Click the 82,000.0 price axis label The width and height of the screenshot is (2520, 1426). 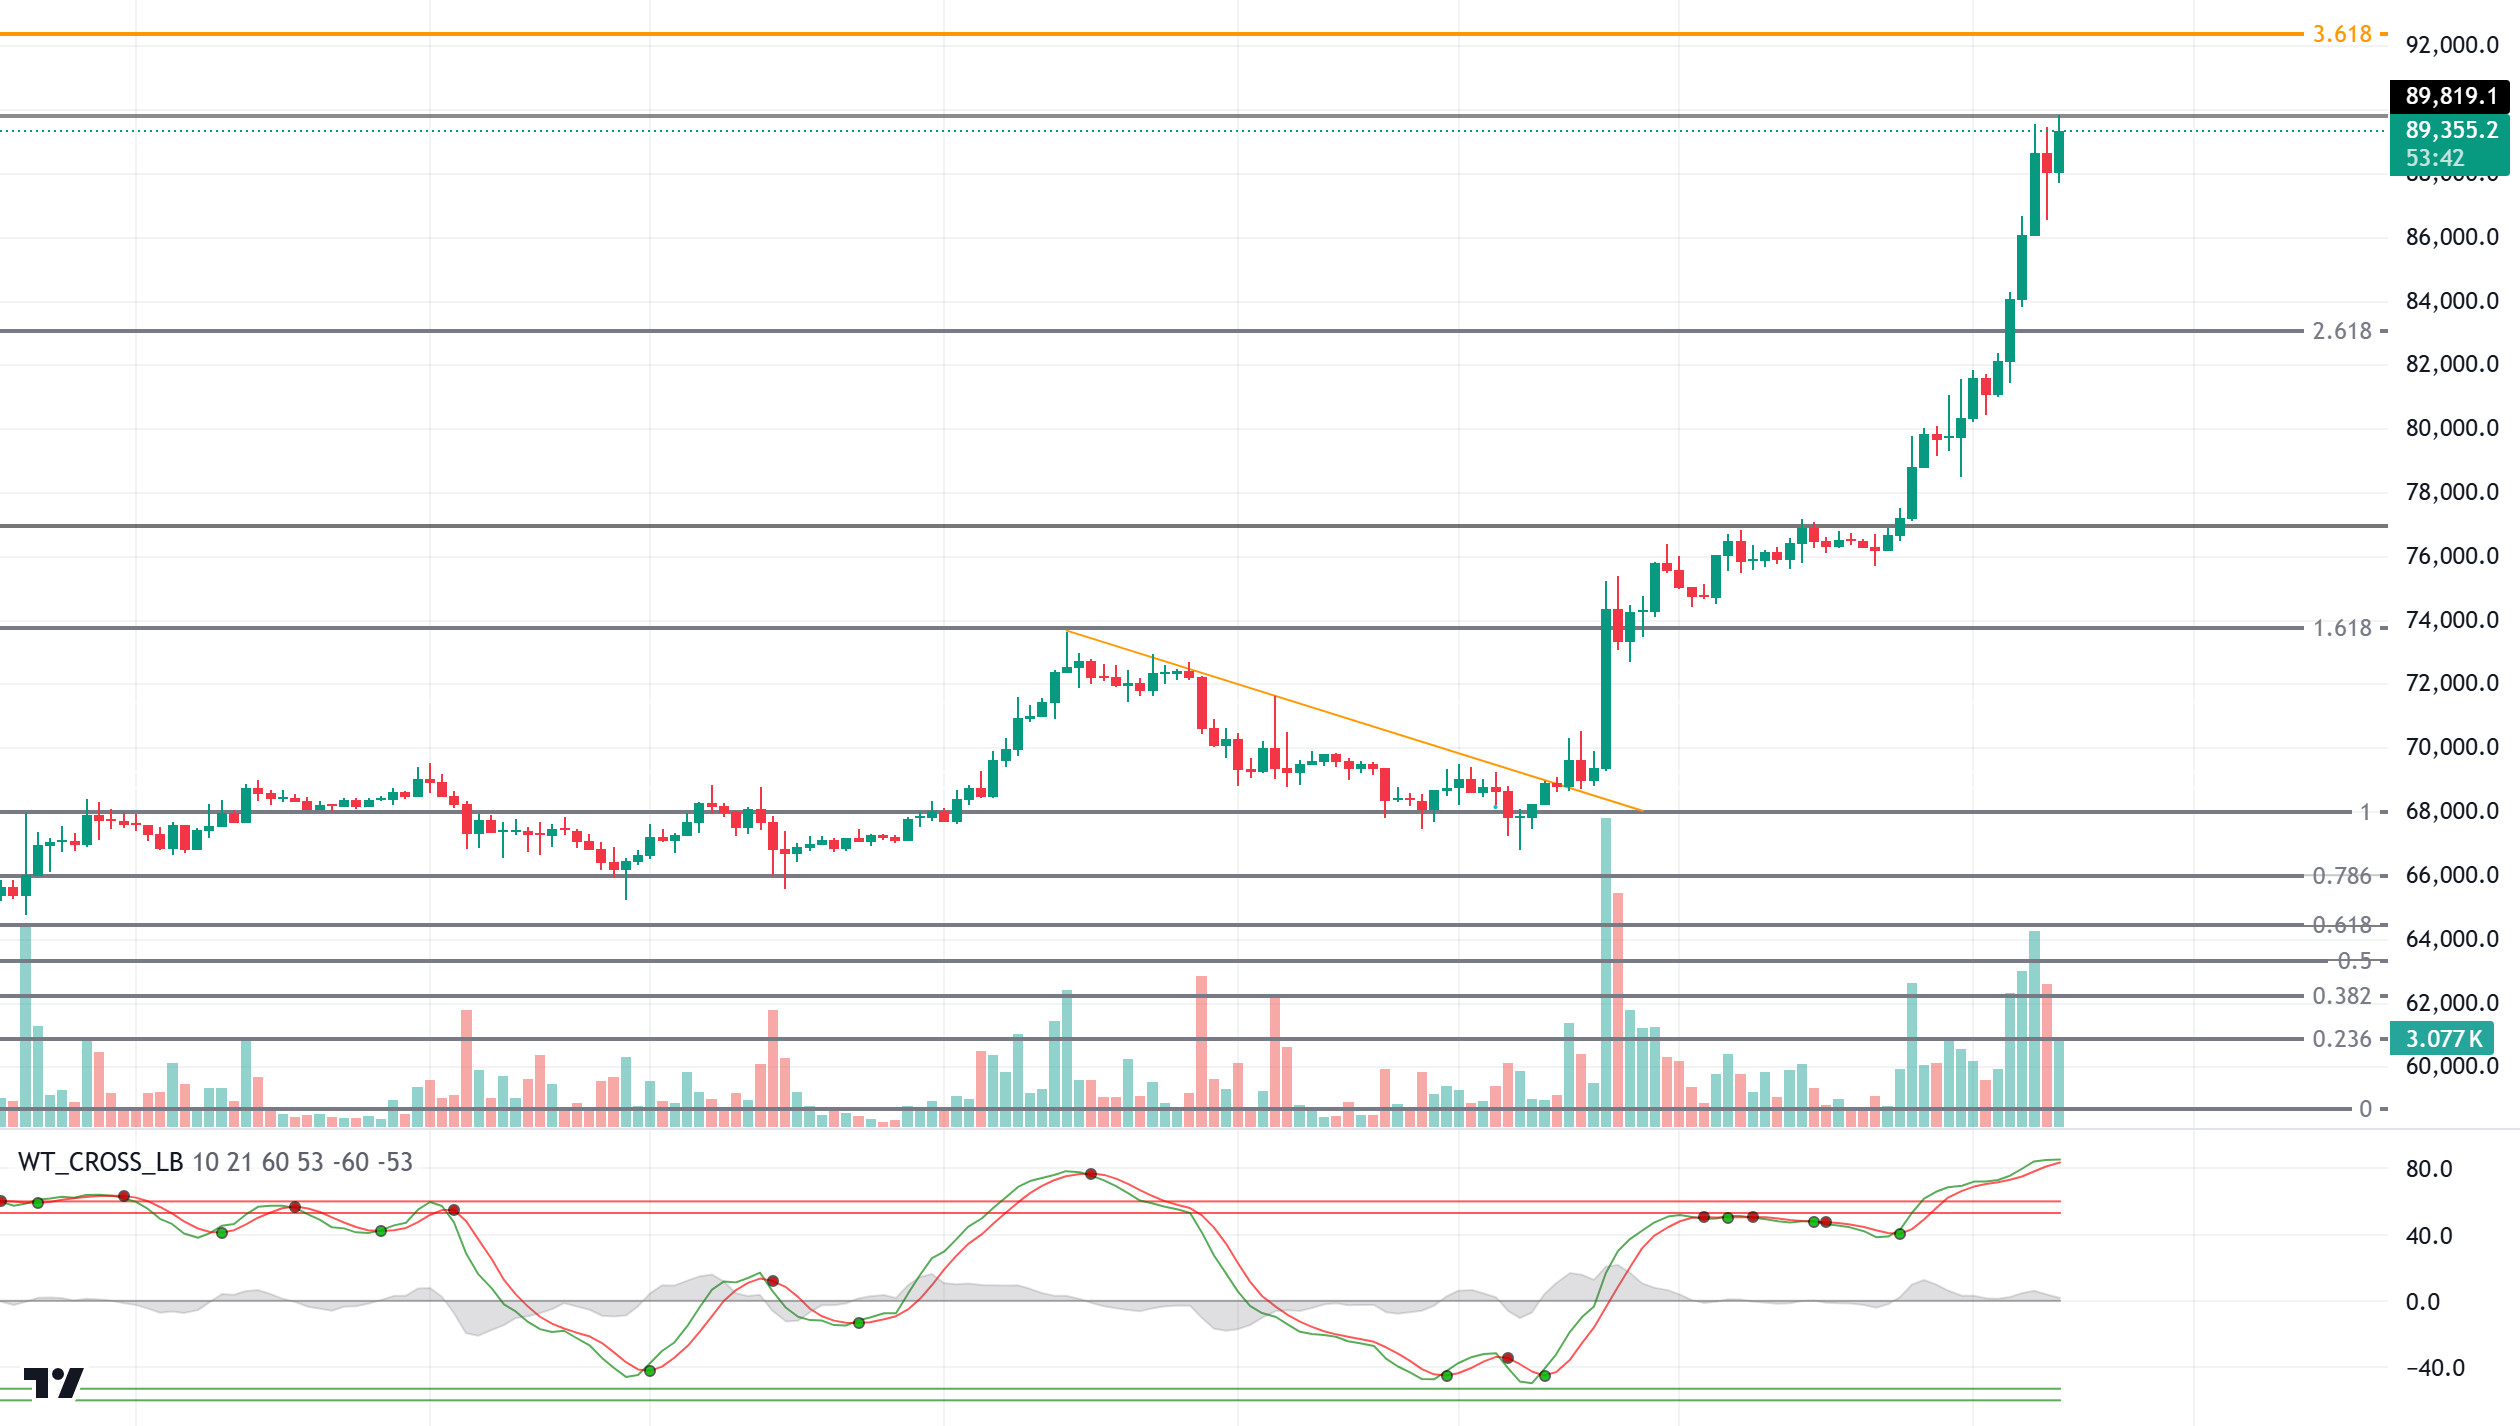coord(2451,364)
